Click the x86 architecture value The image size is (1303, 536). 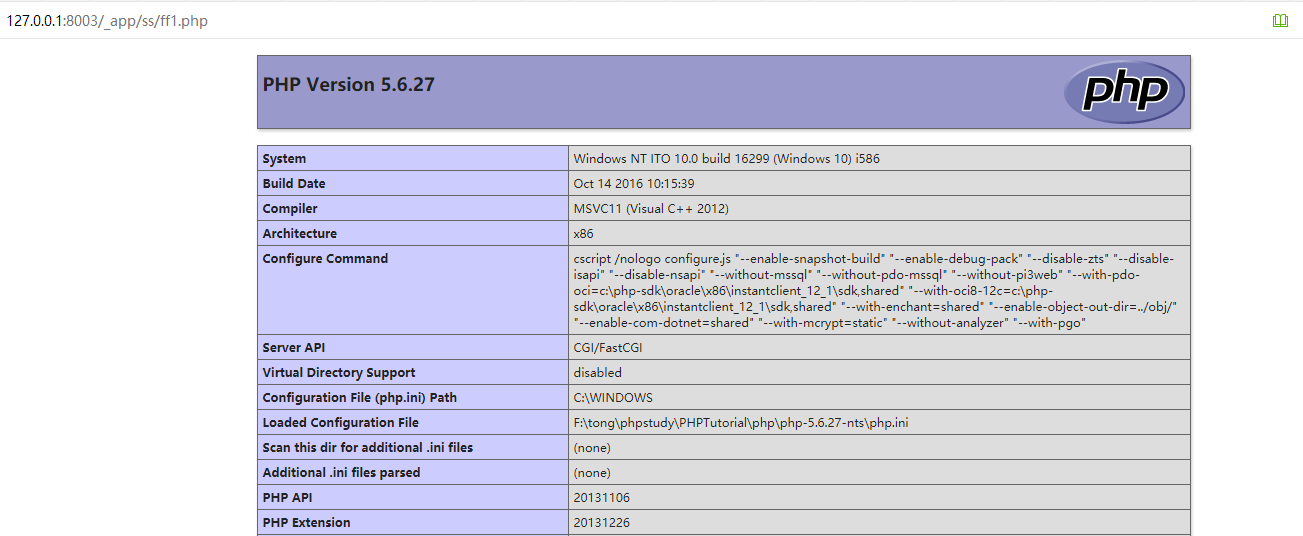[583, 234]
